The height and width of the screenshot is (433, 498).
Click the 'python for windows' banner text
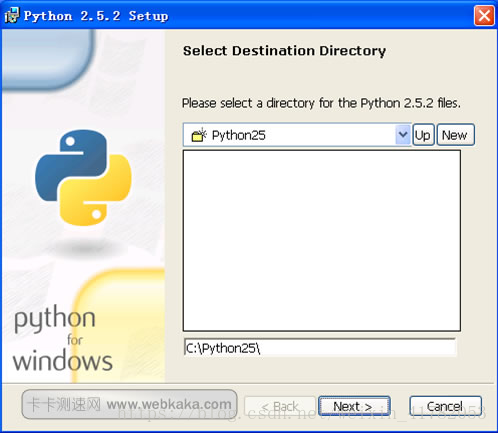click(x=63, y=339)
